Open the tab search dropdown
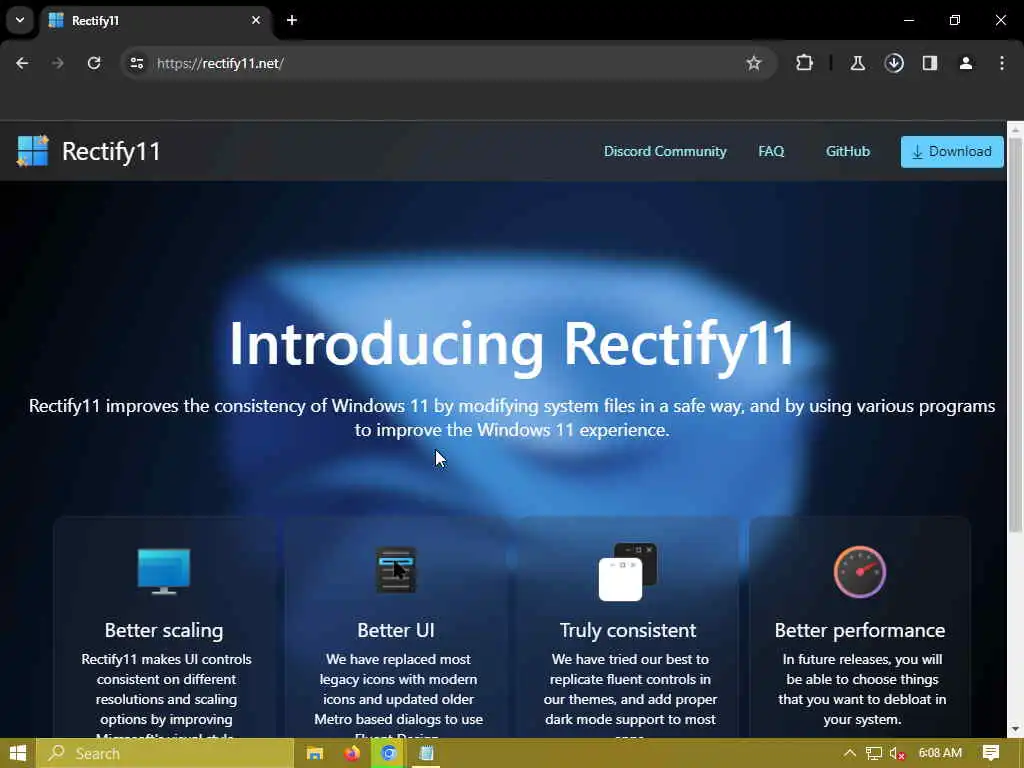Viewport: 1024px width, 768px height. [x=20, y=20]
